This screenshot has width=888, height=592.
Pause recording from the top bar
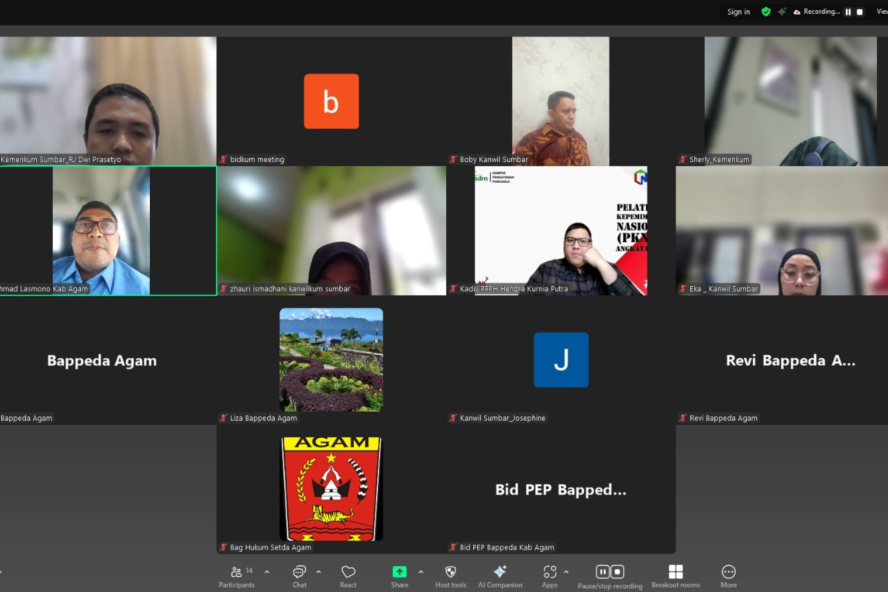tap(848, 12)
